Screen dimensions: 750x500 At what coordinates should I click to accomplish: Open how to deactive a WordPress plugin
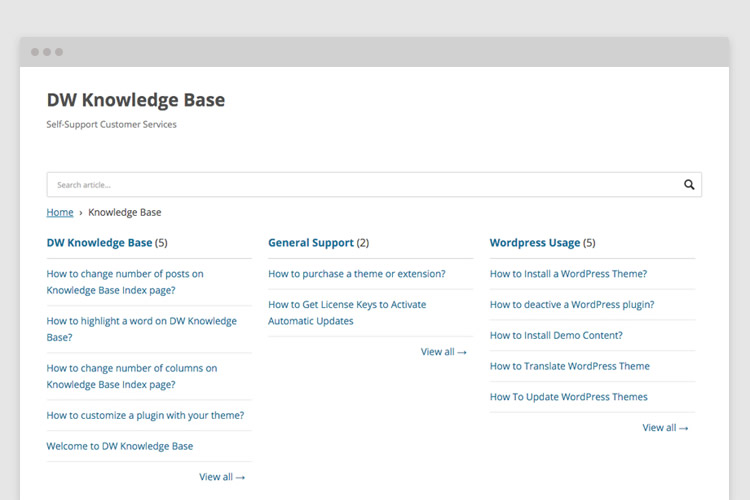(x=572, y=305)
